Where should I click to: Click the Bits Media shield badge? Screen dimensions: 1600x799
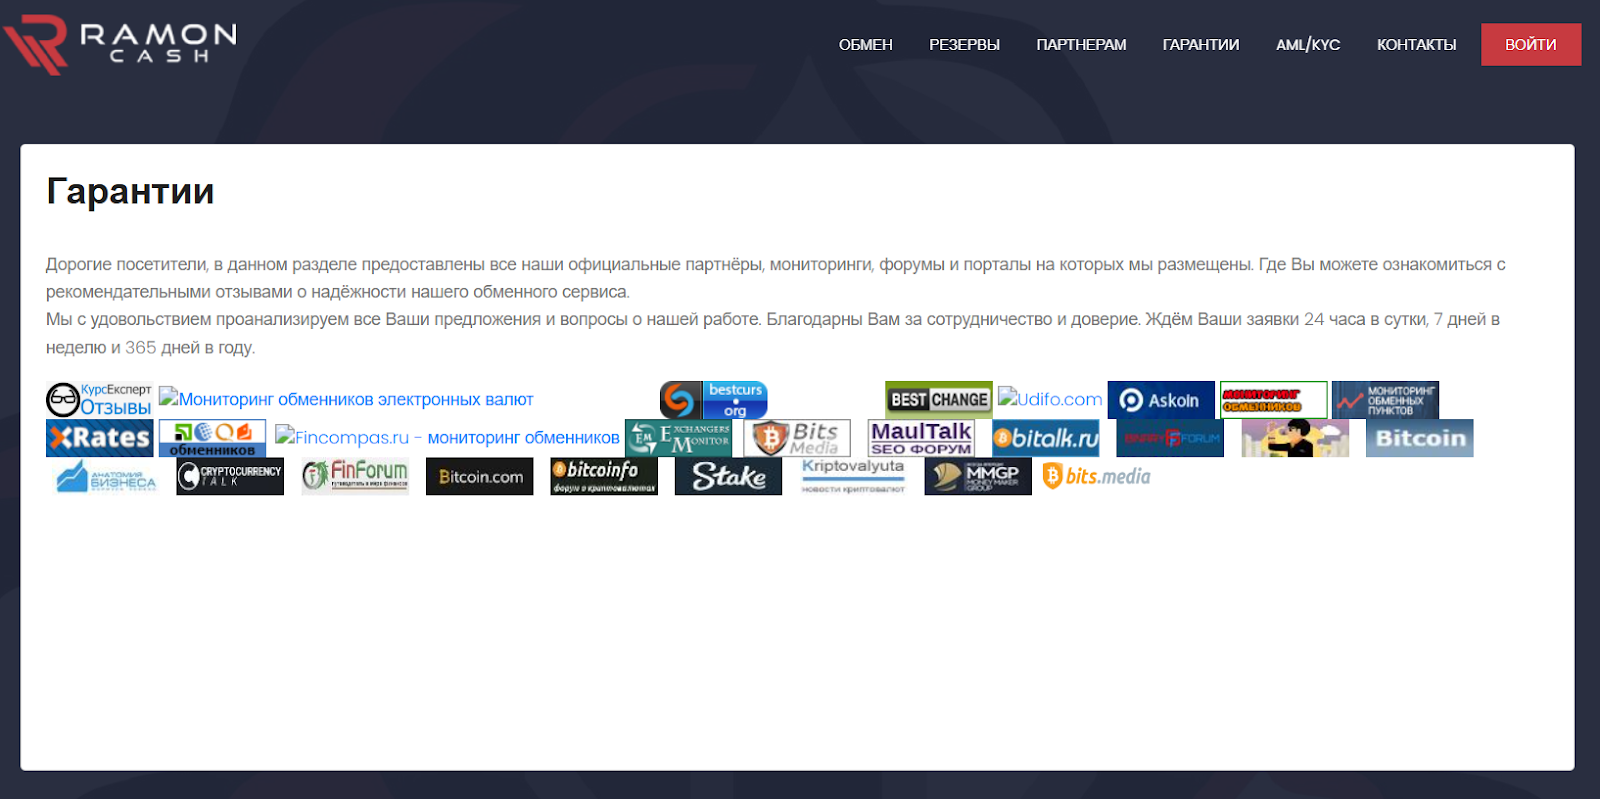coord(797,438)
